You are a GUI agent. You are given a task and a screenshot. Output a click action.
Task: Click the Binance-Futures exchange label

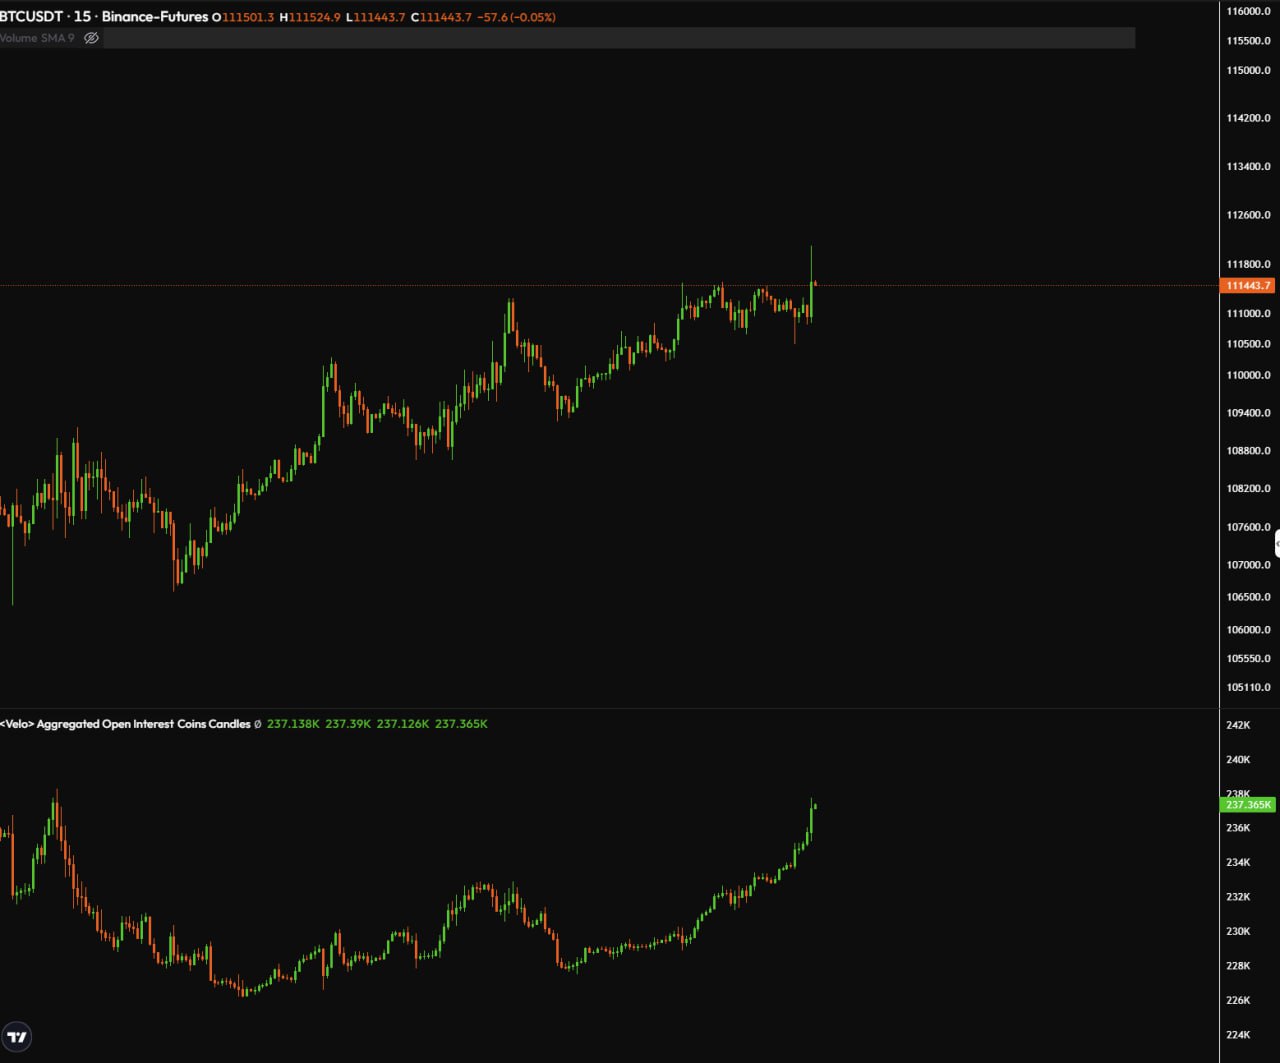[x=155, y=17]
